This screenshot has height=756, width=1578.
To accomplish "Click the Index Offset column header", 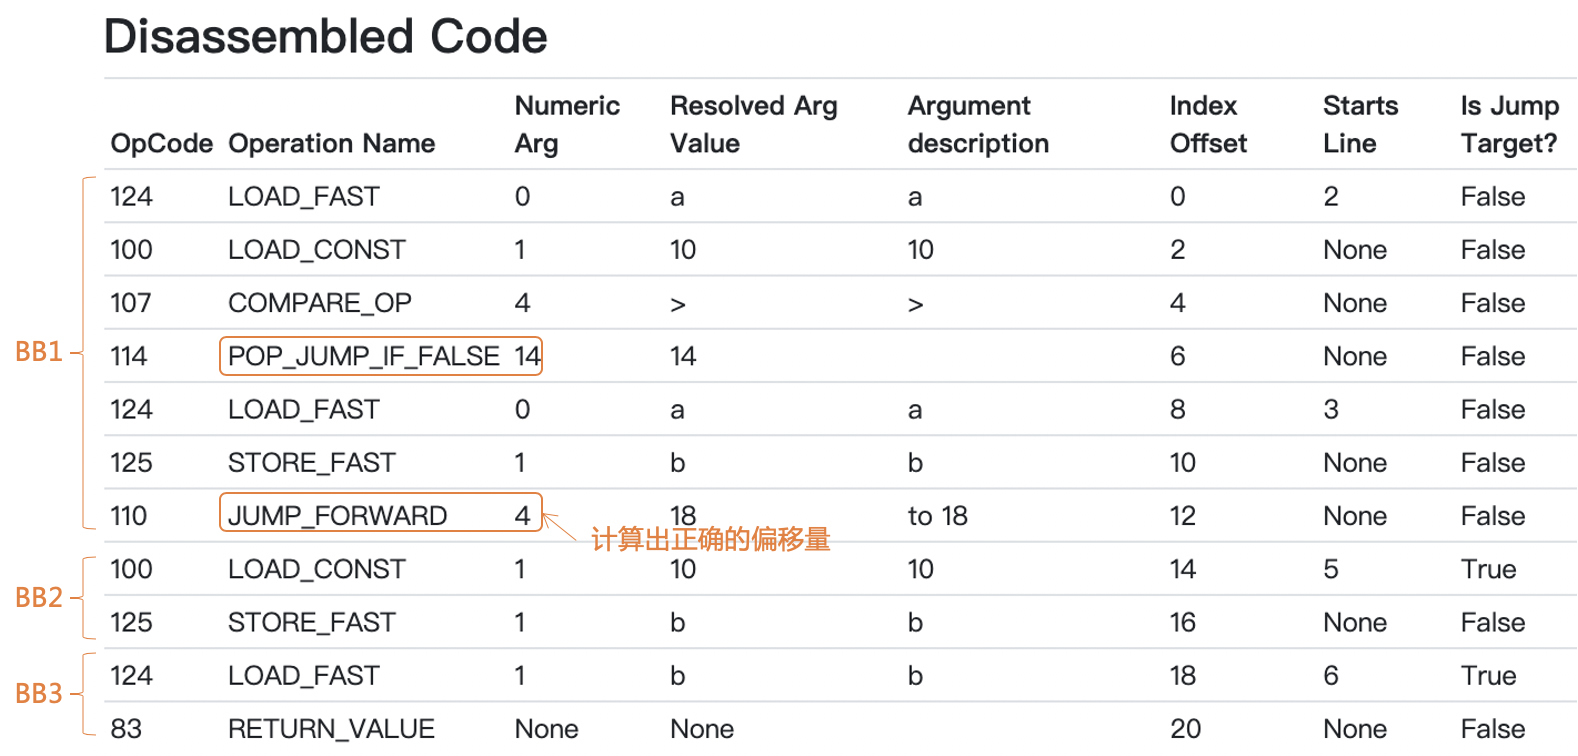I will (x=1207, y=124).
